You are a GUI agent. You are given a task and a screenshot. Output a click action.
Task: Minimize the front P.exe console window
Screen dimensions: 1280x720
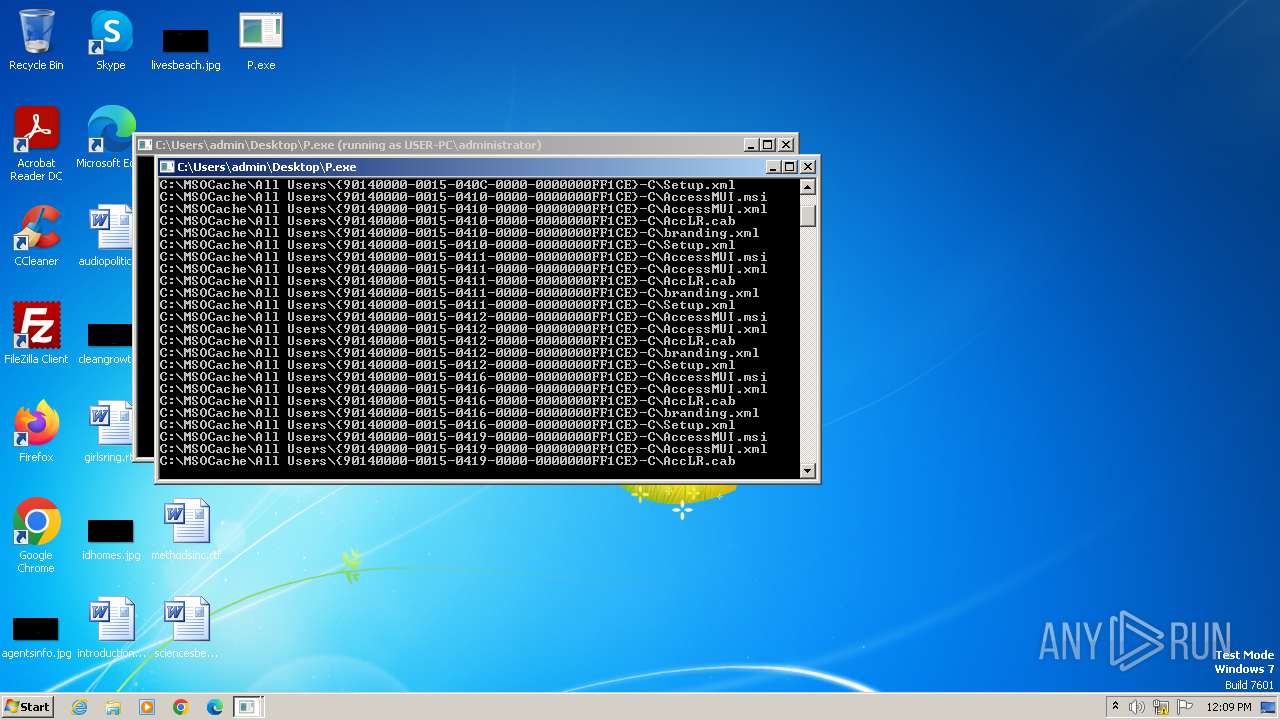coord(773,167)
